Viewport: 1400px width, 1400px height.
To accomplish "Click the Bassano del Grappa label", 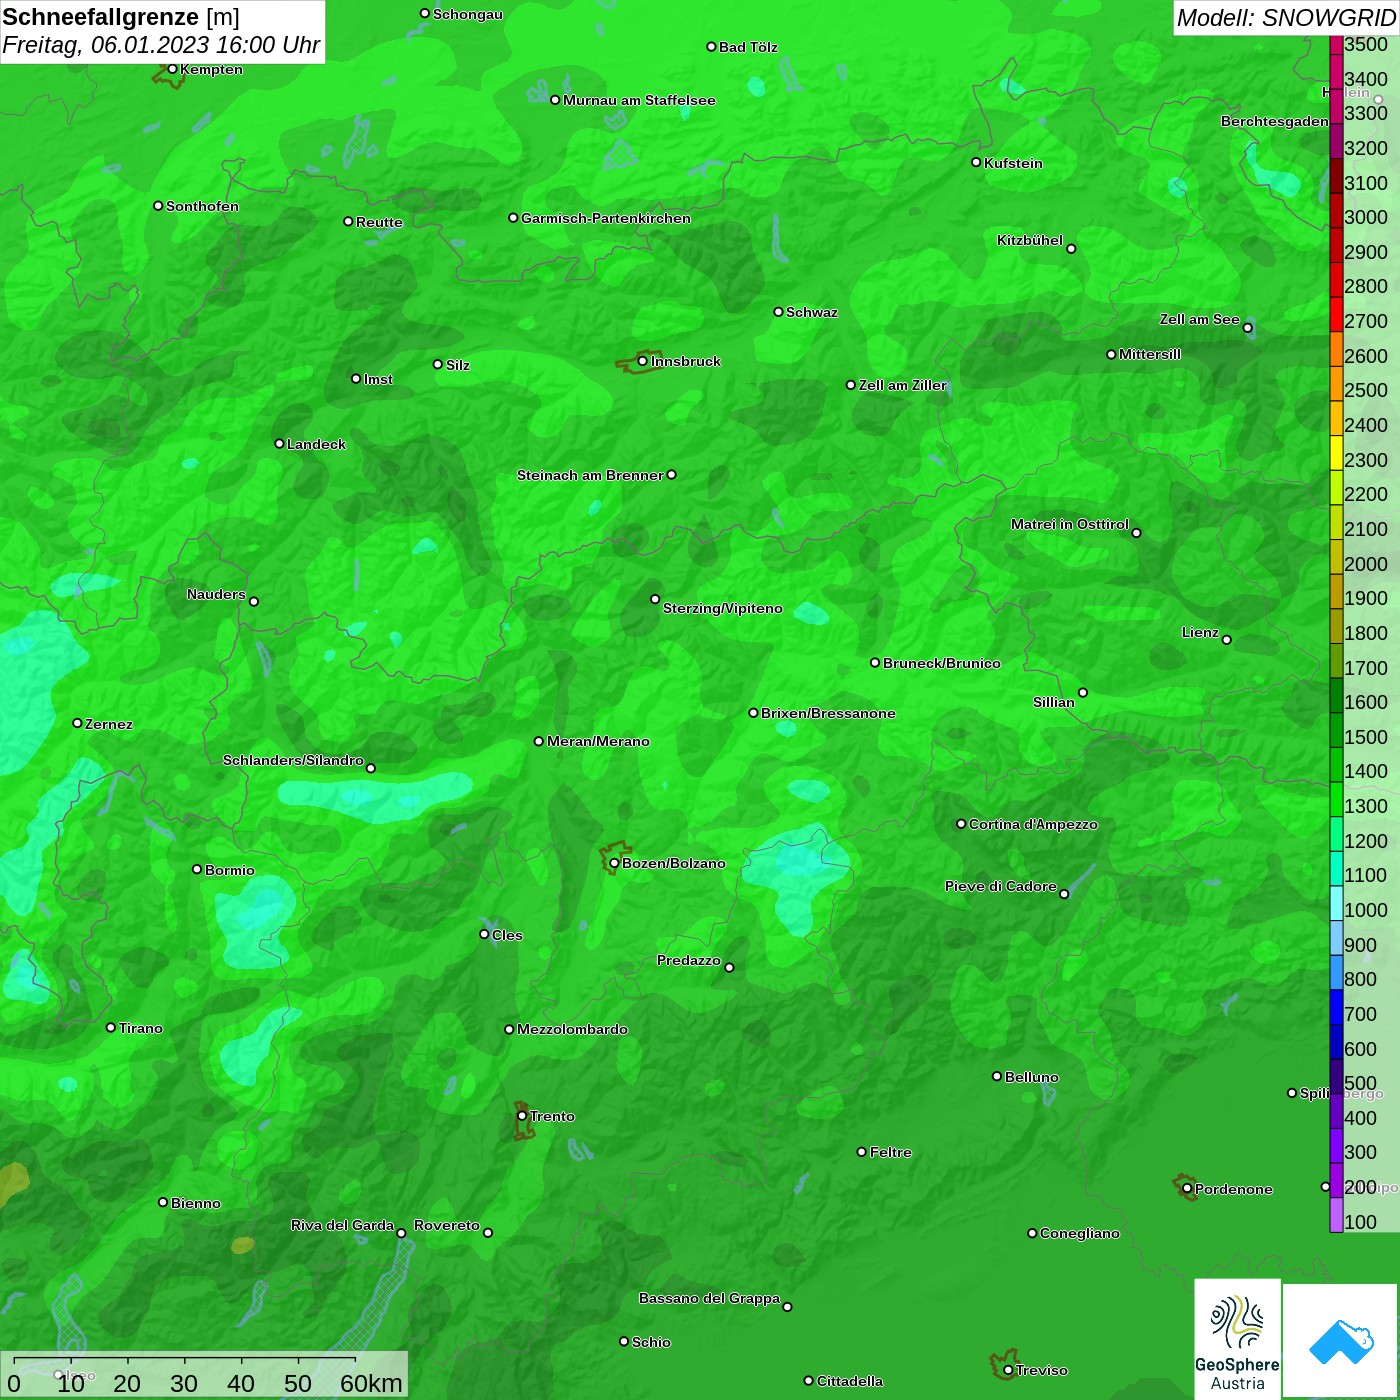I will pyautogui.click(x=709, y=1298).
